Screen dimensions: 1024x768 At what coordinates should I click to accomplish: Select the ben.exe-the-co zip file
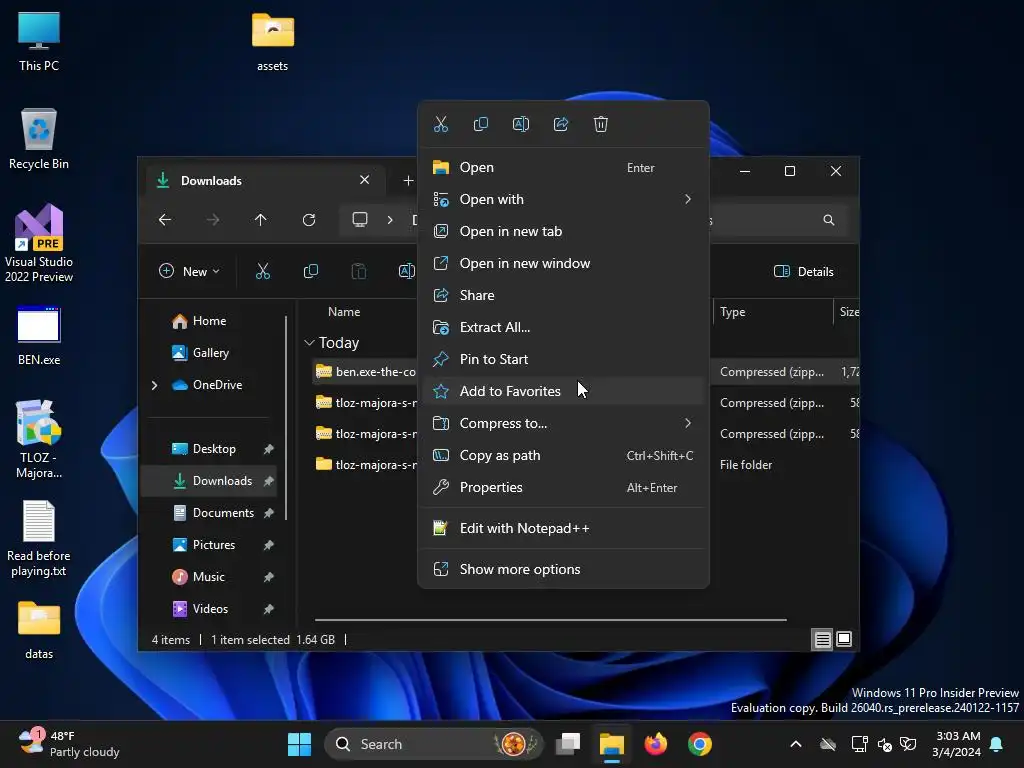click(x=366, y=372)
